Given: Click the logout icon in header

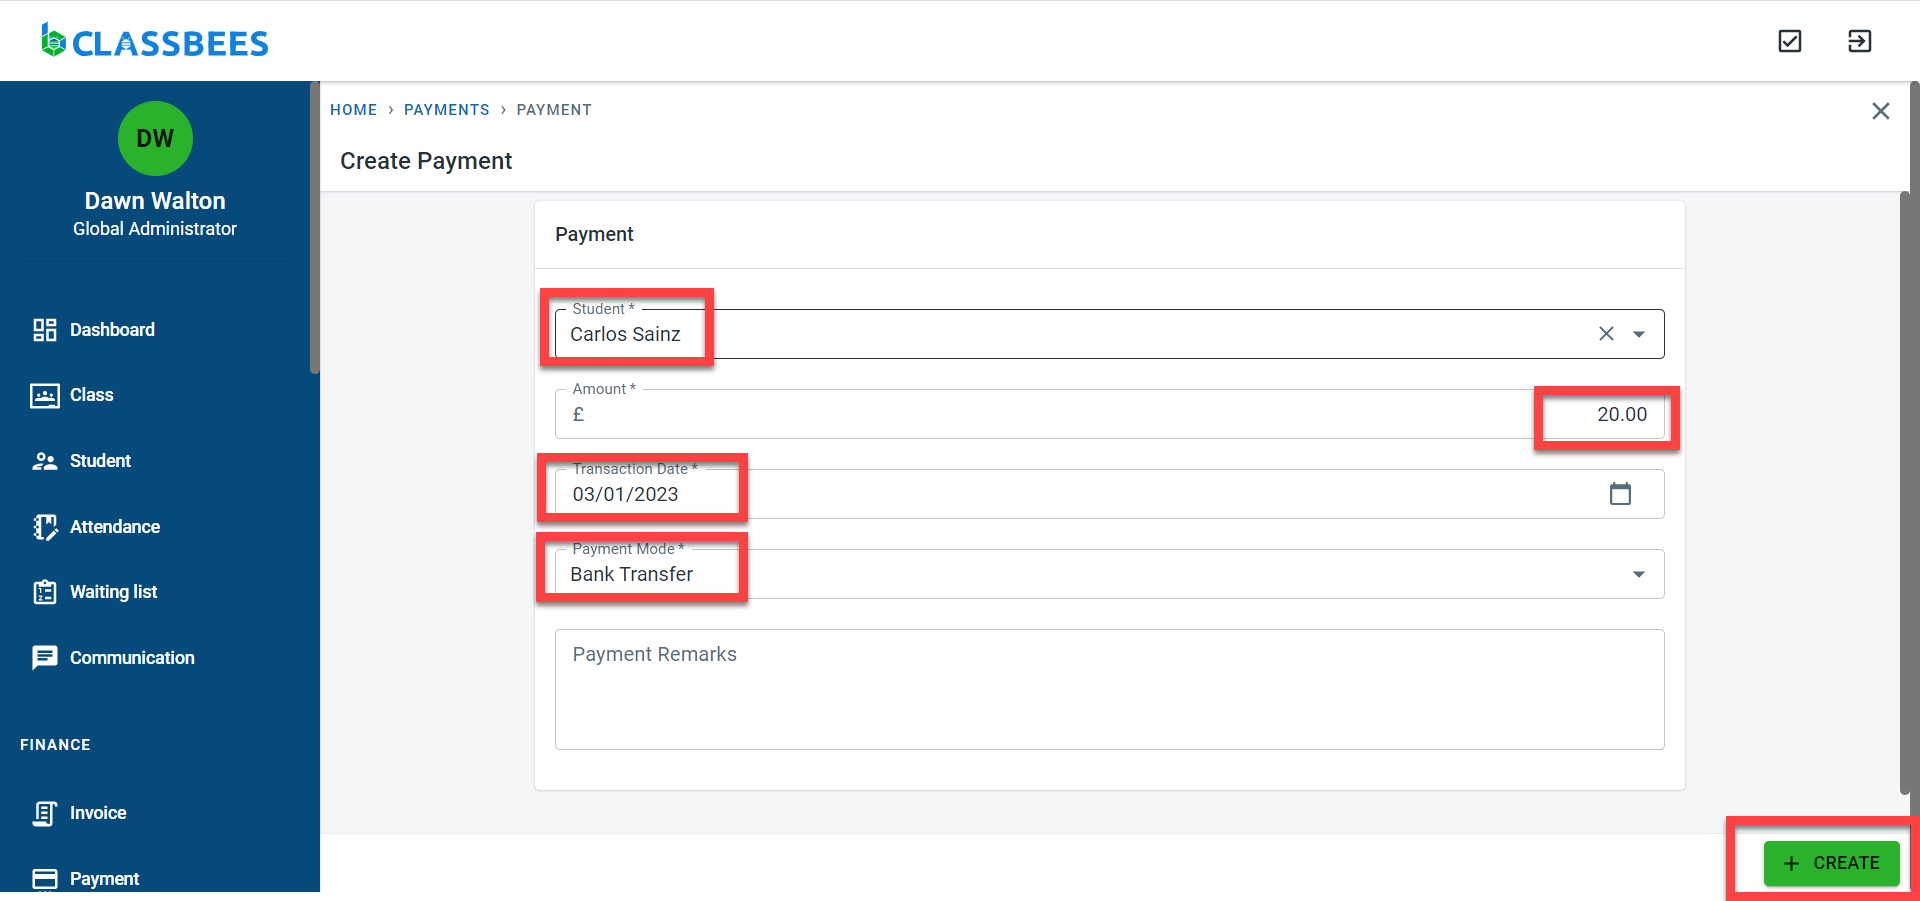Looking at the screenshot, I should (1859, 41).
